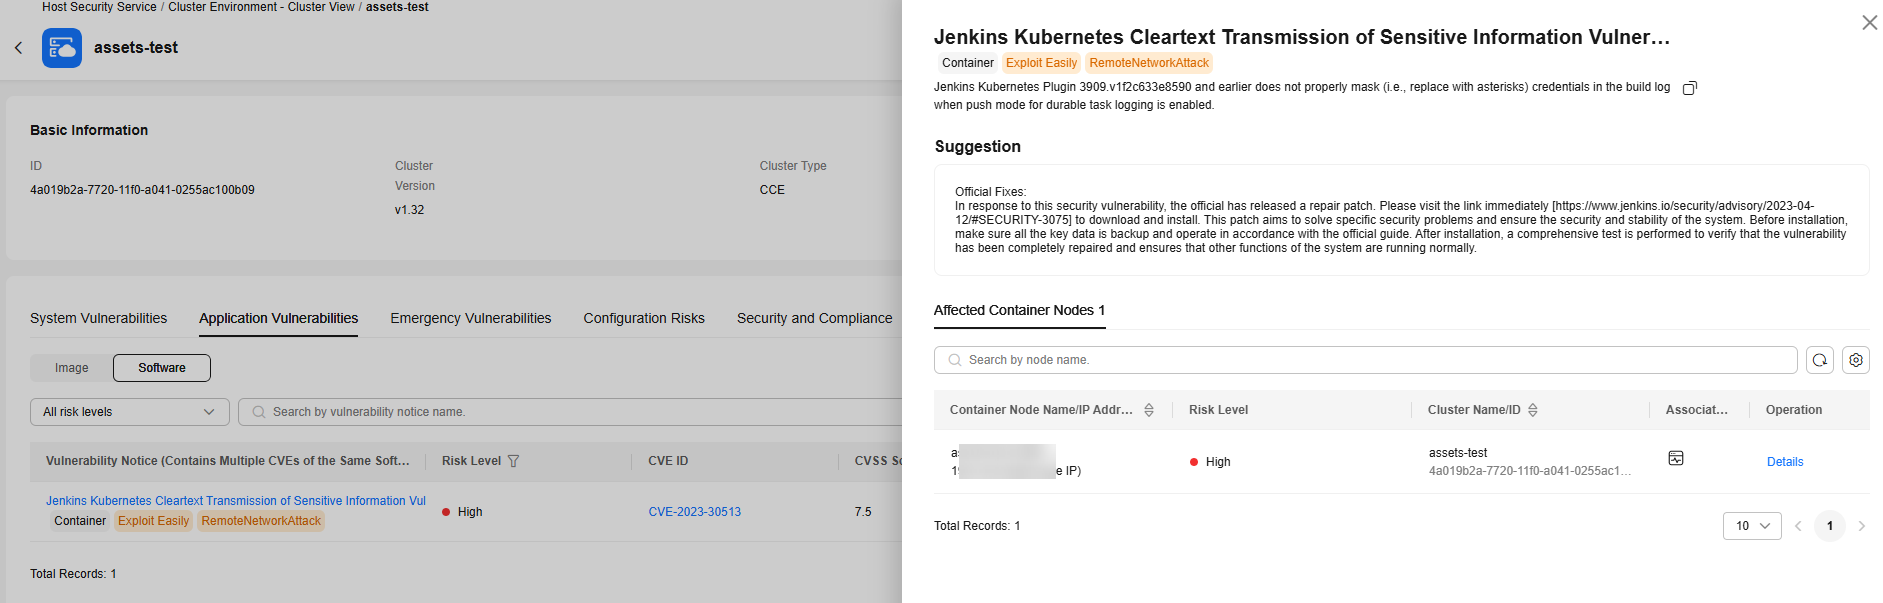Click the Details link for the node

[1785, 462]
